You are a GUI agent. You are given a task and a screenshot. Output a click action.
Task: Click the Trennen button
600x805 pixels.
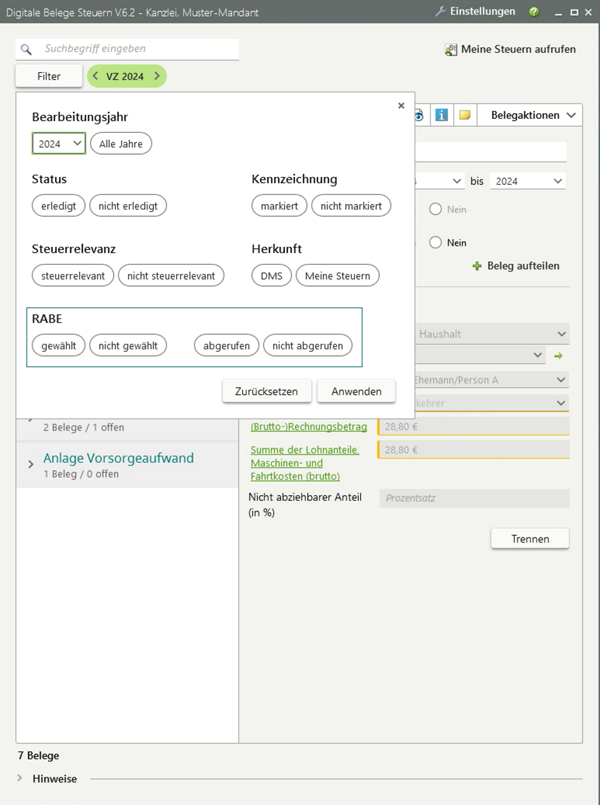click(x=530, y=538)
